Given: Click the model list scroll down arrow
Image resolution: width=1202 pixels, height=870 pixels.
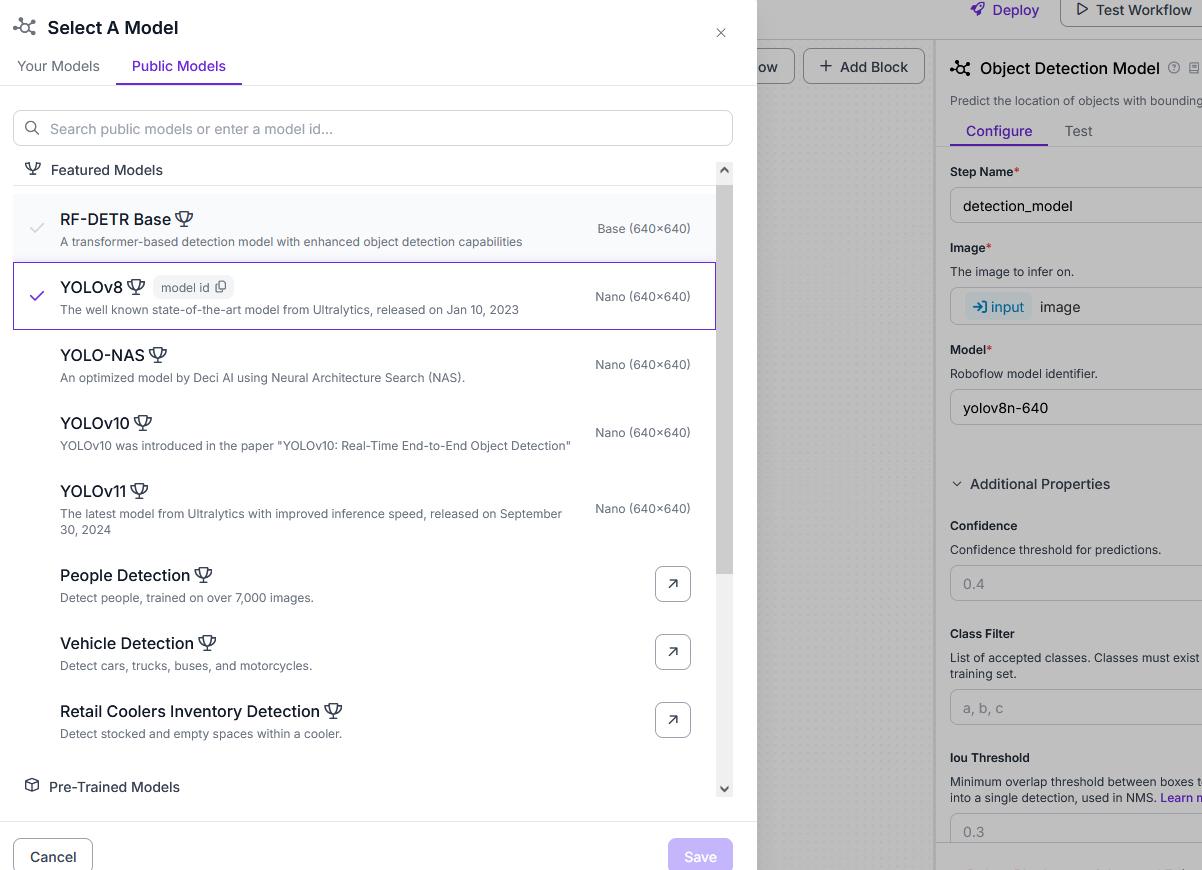Looking at the screenshot, I should click(x=725, y=789).
